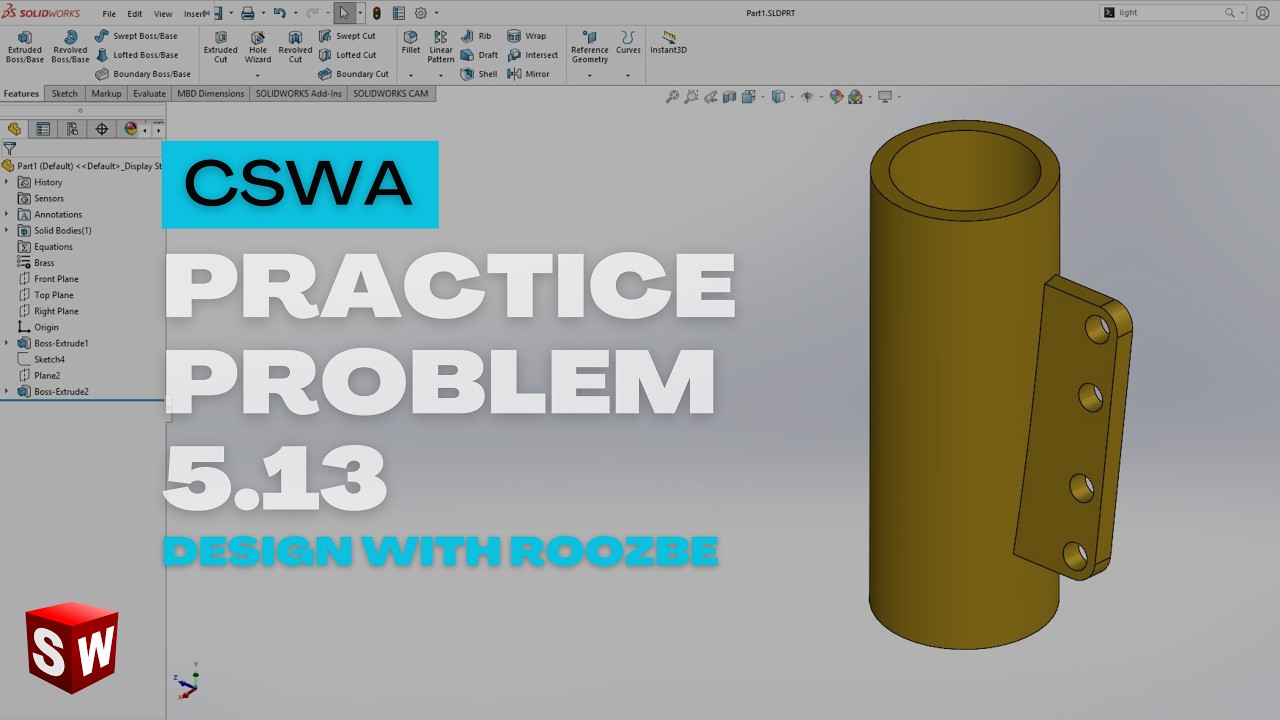Click the Zoom to Area icon
The width and height of the screenshot is (1280, 720).
(691, 97)
